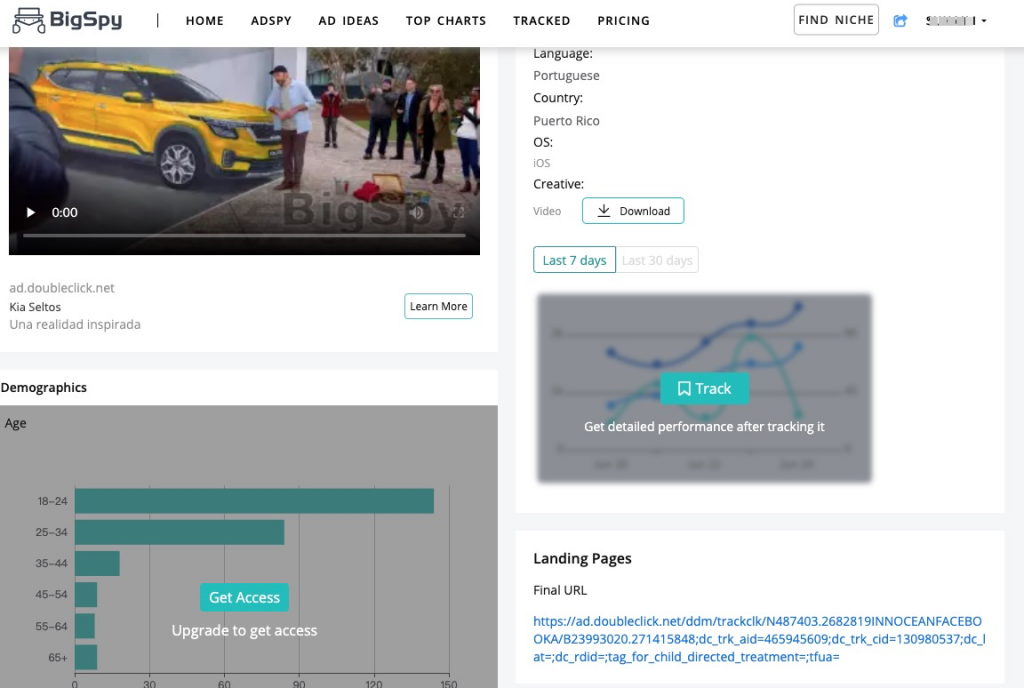Screen dimensions: 1024x688
Task: Click the Get Access button
Action: 244,597
